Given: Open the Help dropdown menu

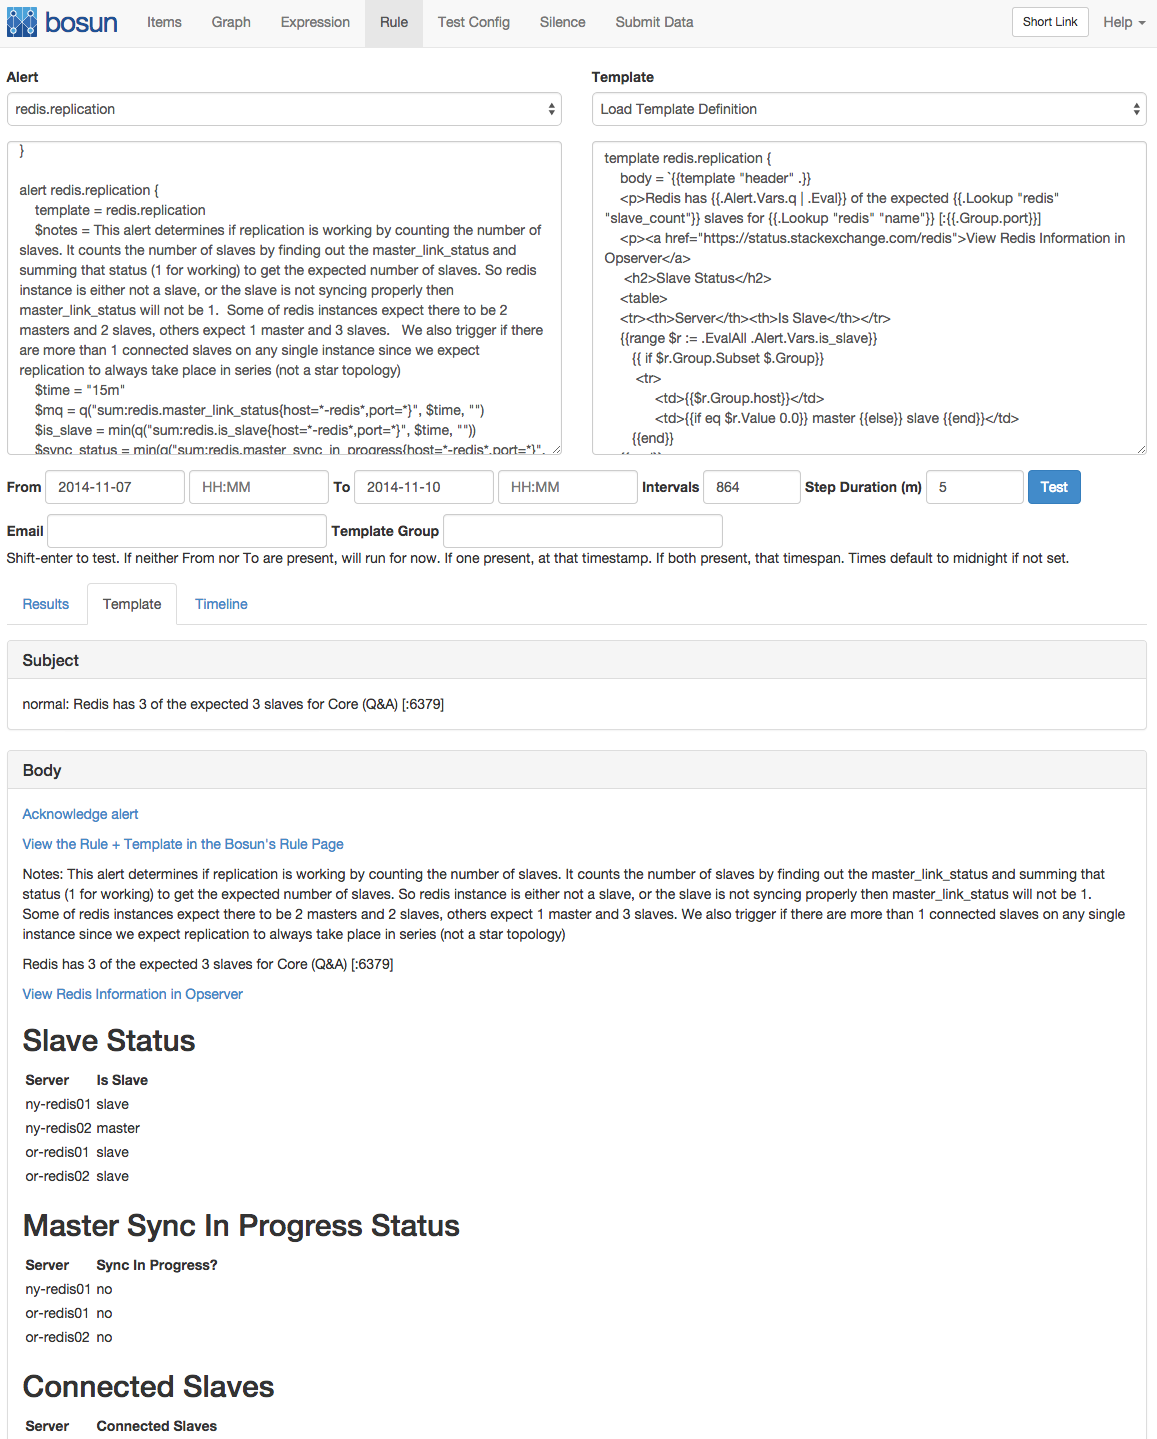Looking at the screenshot, I should click(1124, 22).
